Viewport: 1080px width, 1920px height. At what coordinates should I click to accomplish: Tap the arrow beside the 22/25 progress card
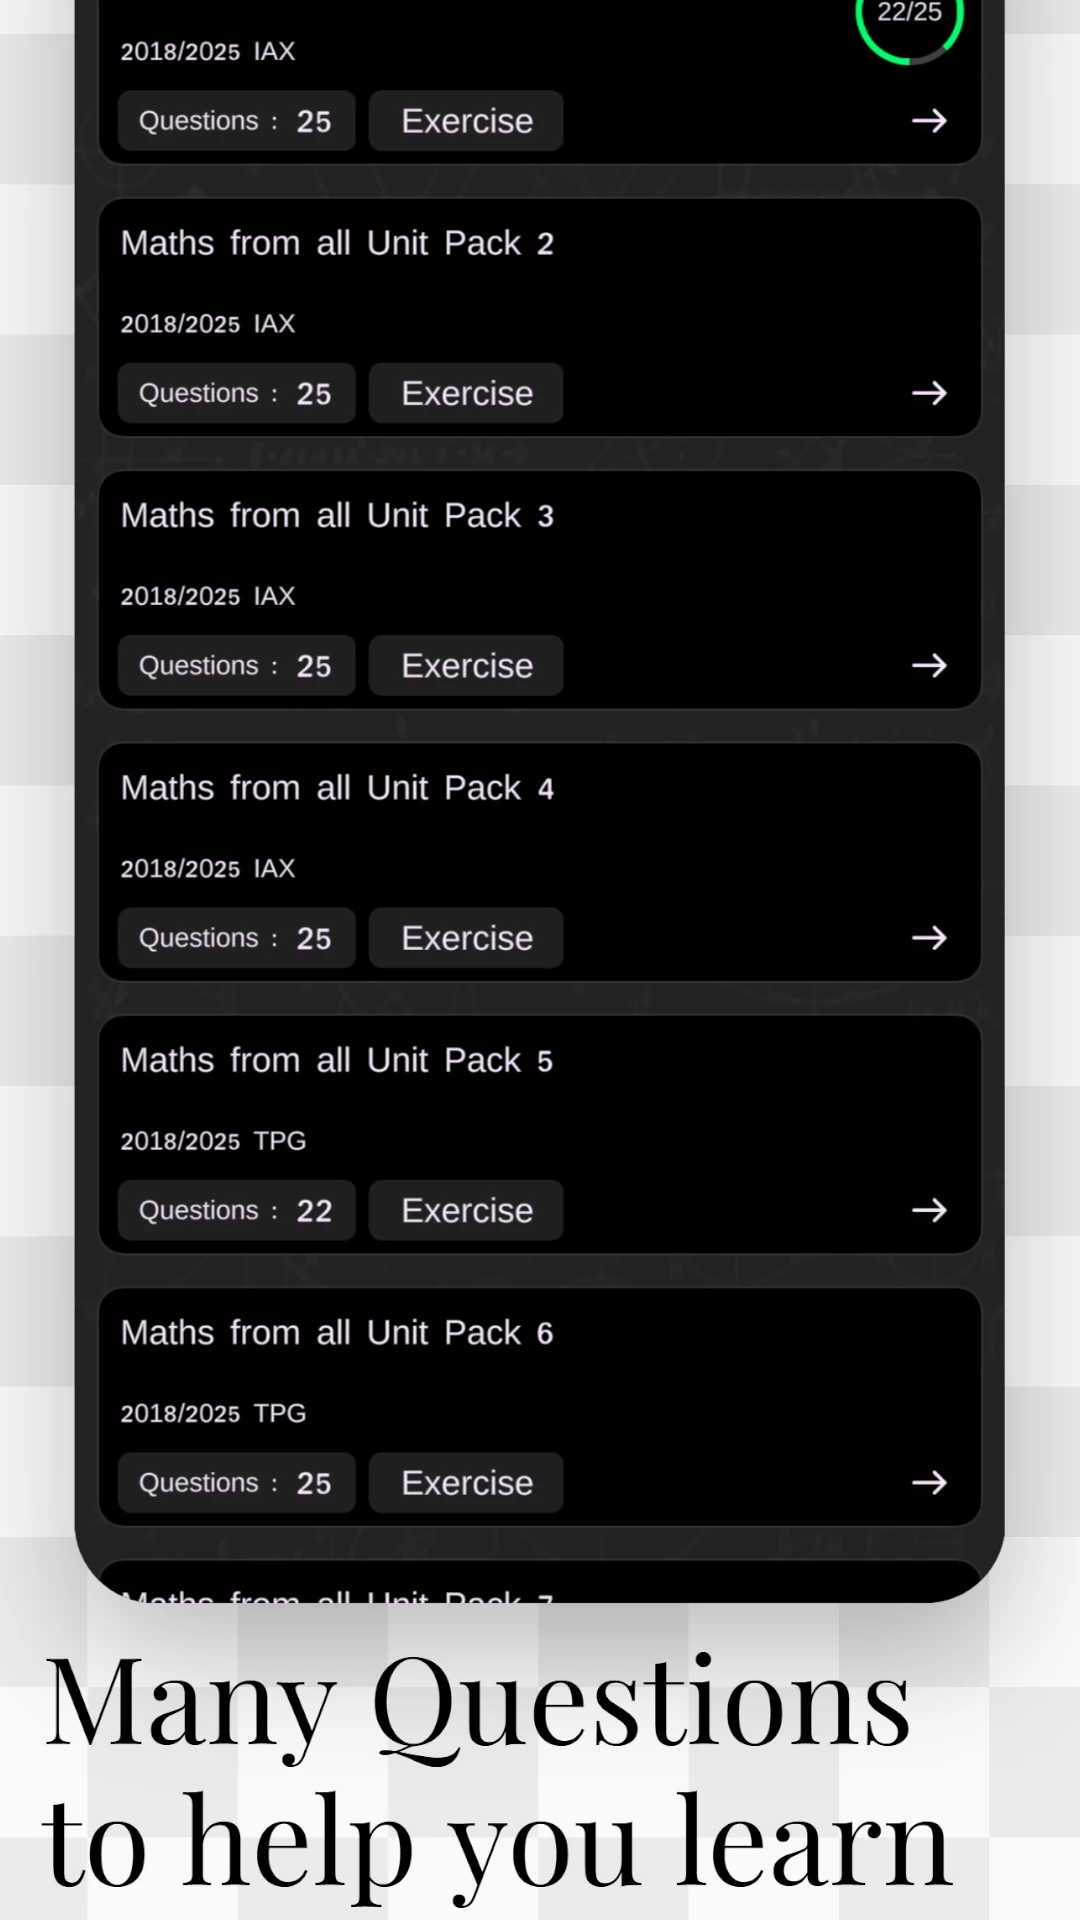click(929, 121)
